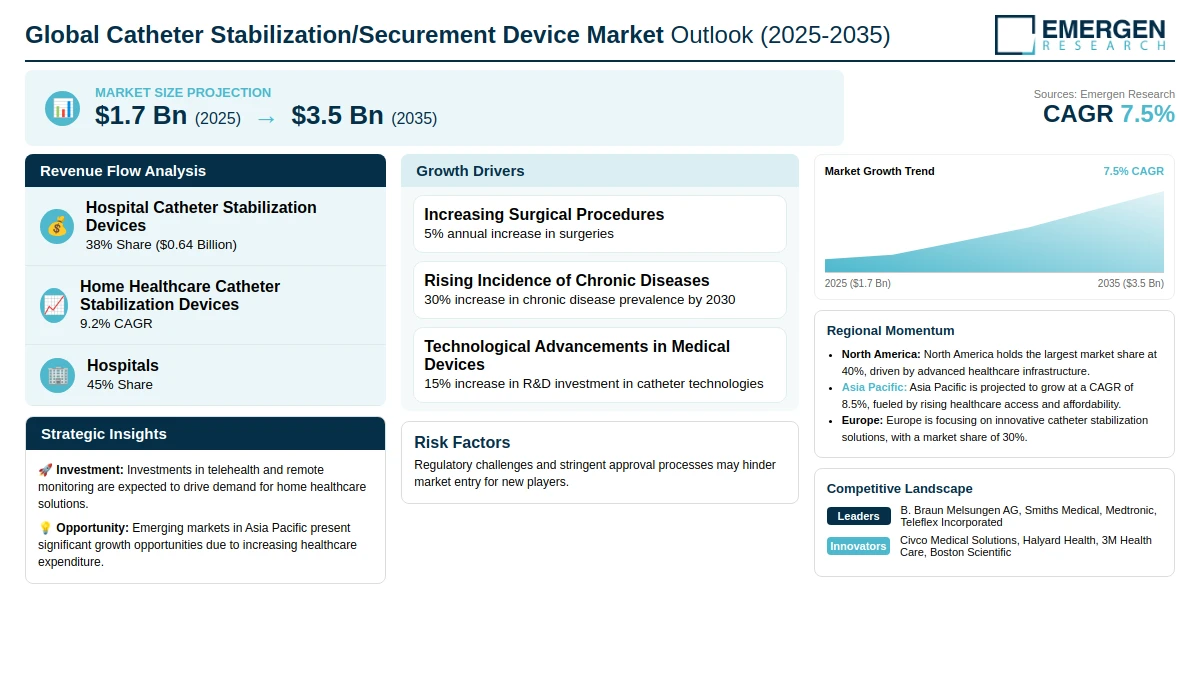
Task: Click the Emergen Research logo
Action: click(1080, 35)
